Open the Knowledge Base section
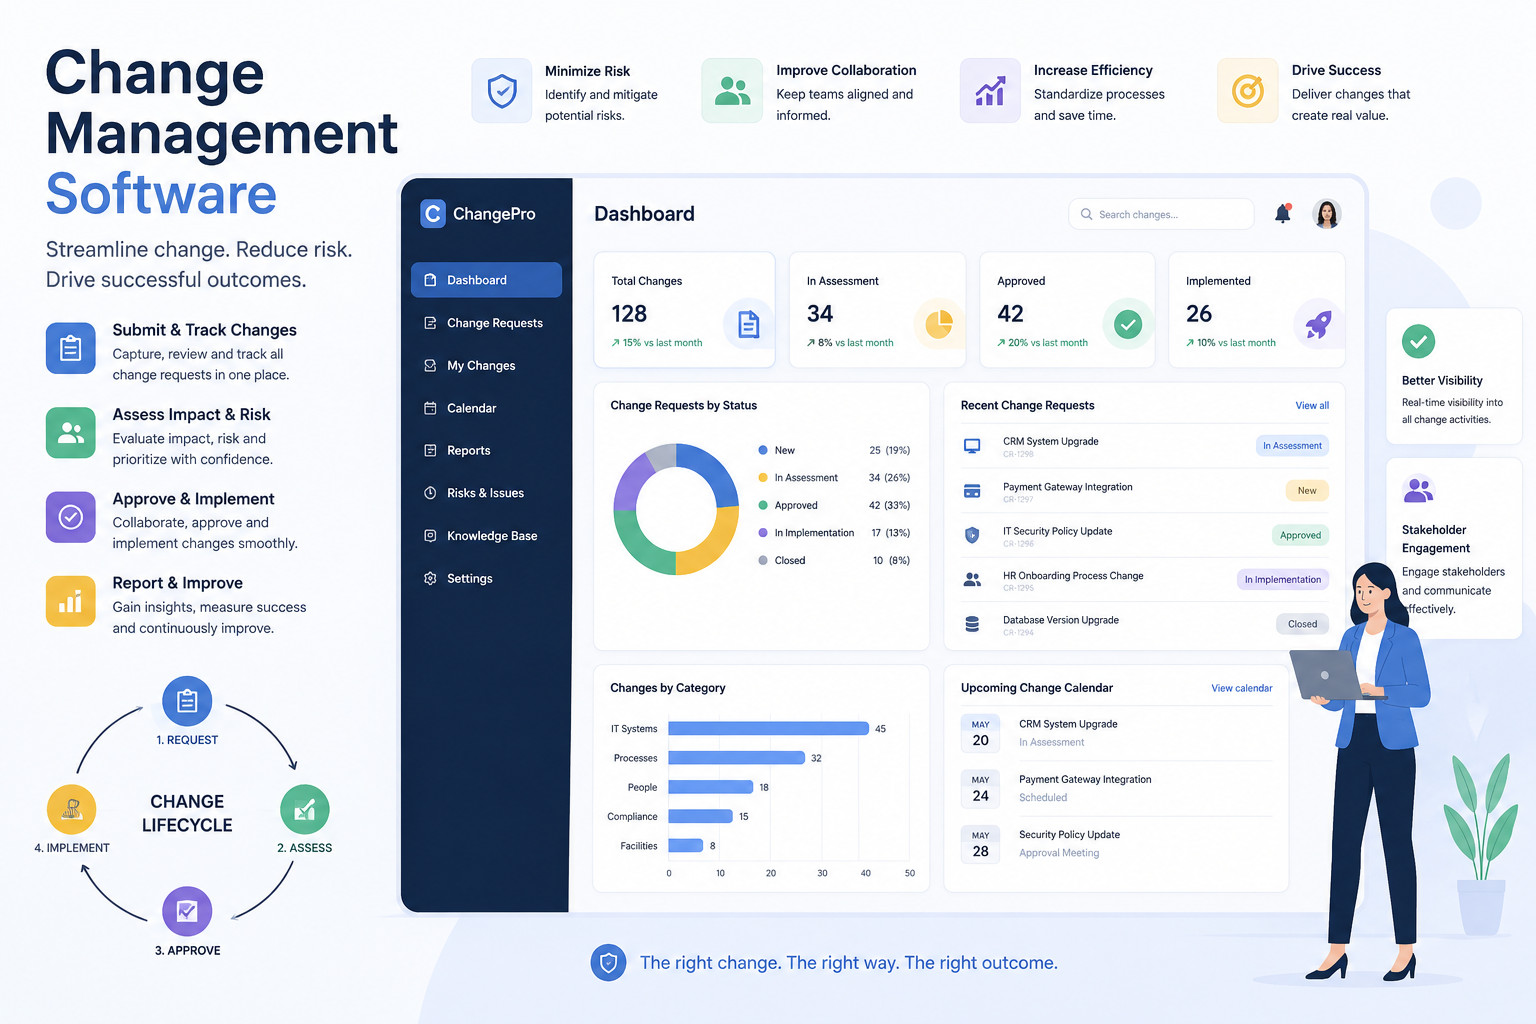The height and width of the screenshot is (1024, 1536). (x=486, y=536)
